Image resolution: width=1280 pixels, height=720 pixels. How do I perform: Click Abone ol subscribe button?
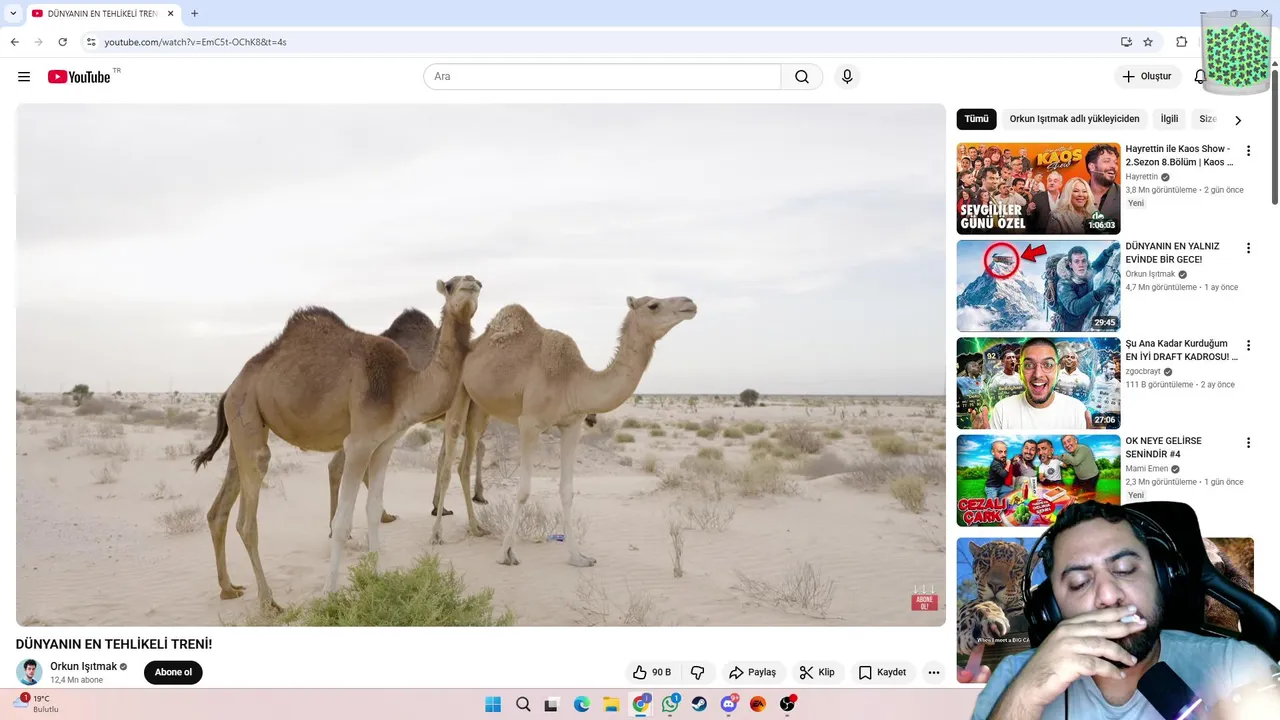[173, 672]
